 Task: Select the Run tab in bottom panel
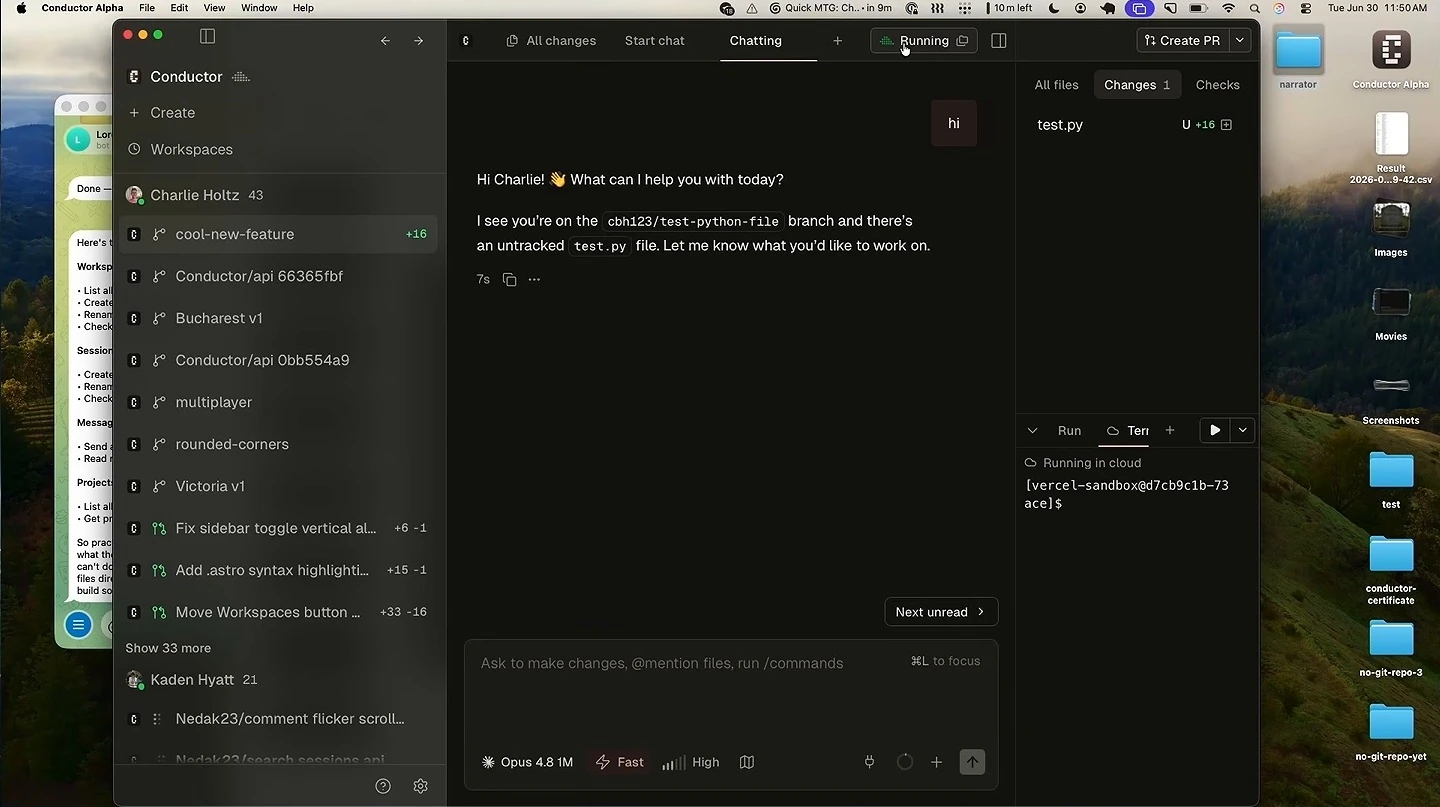(x=1069, y=430)
